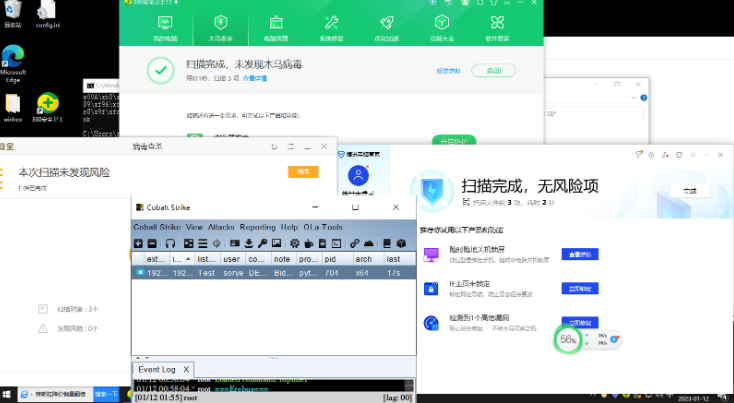Open the View menu
This screenshot has width=734, height=403.
(194, 227)
